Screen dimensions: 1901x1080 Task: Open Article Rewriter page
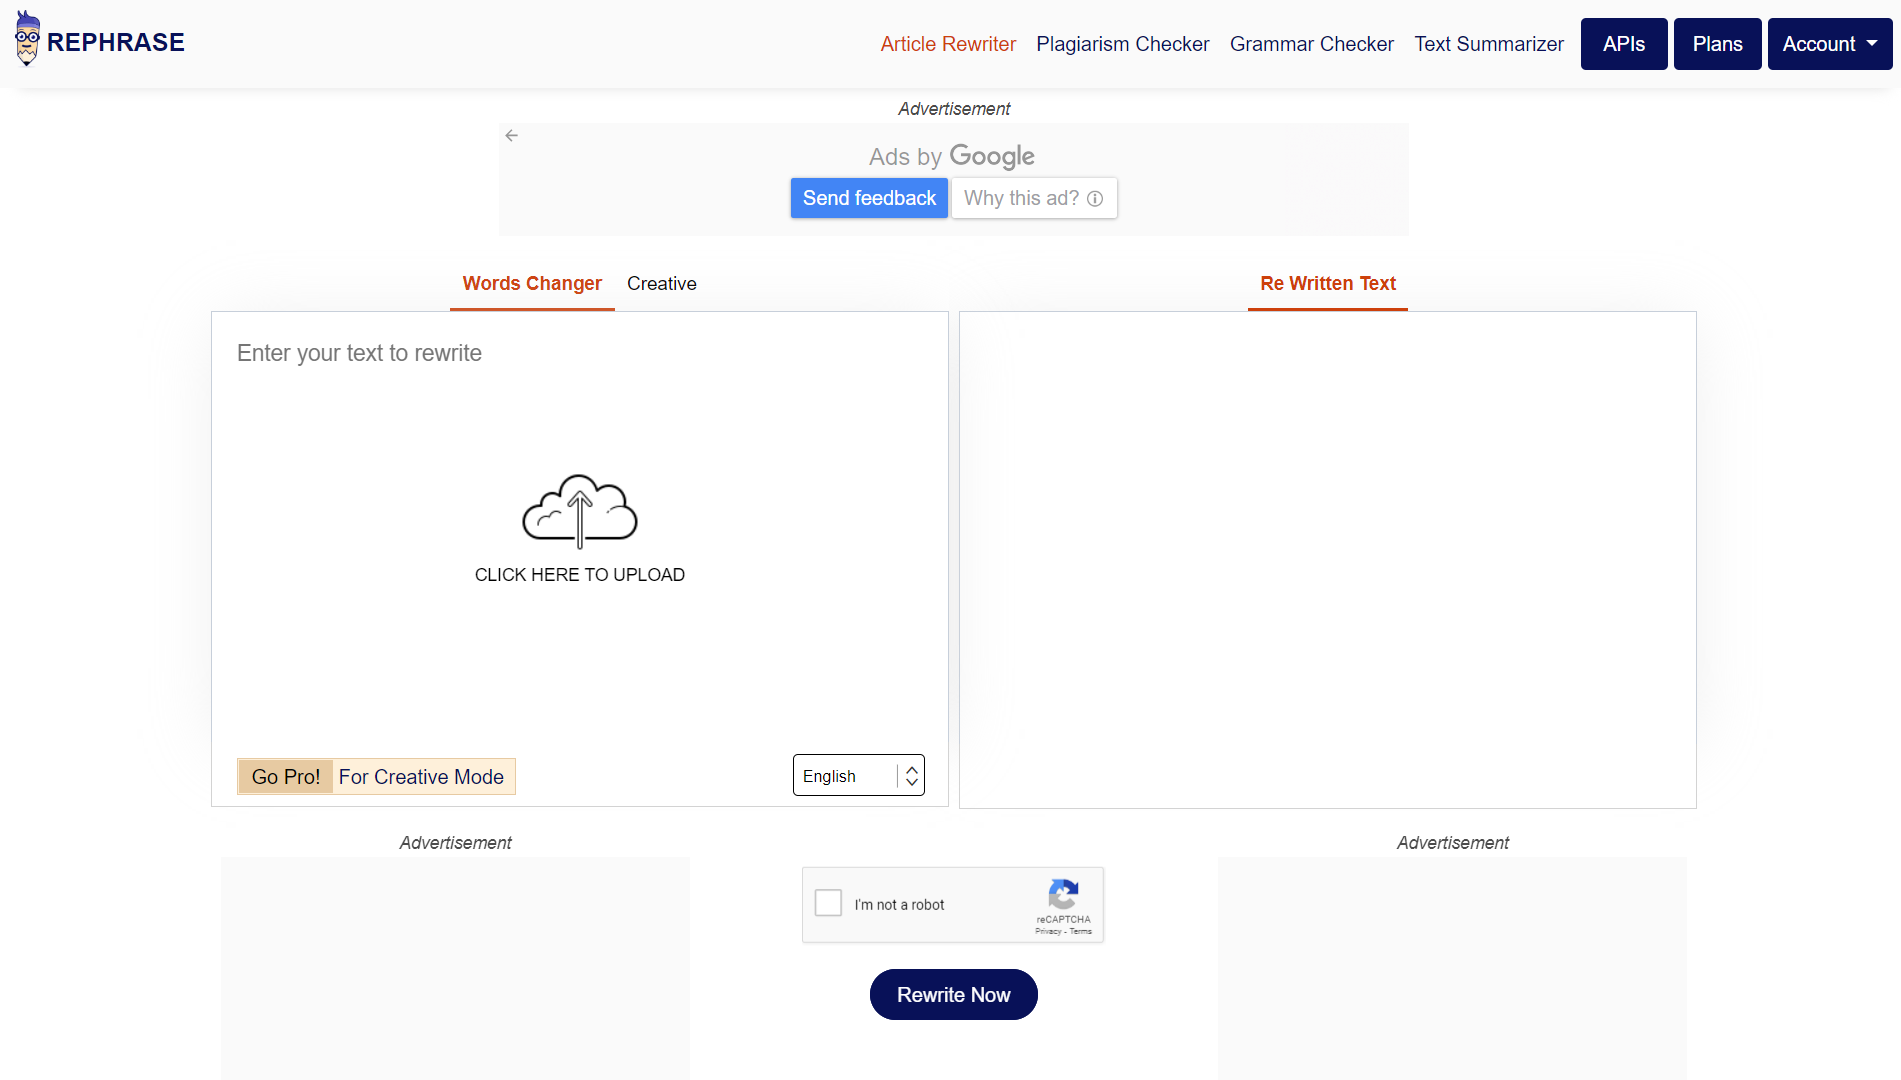(948, 44)
